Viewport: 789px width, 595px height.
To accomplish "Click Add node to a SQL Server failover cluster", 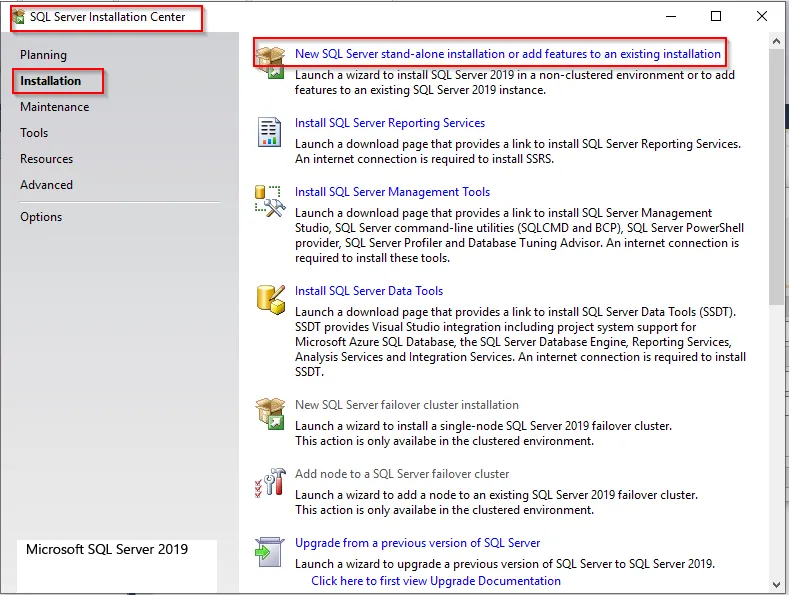I will click(x=402, y=474).
